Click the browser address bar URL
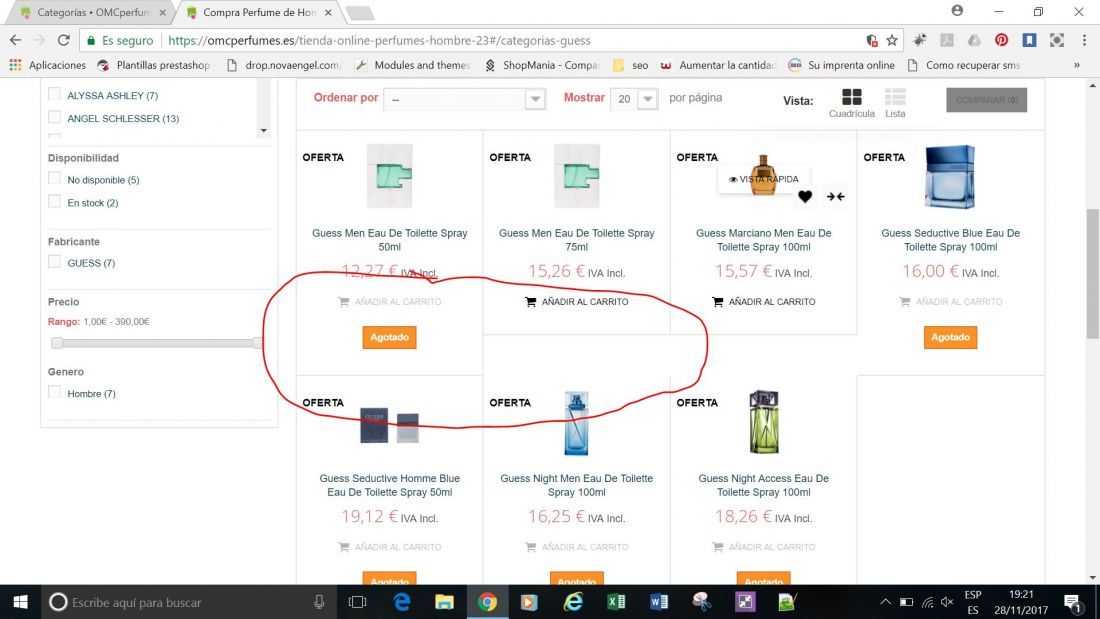Screen dimensions: 1100x619 379,41
